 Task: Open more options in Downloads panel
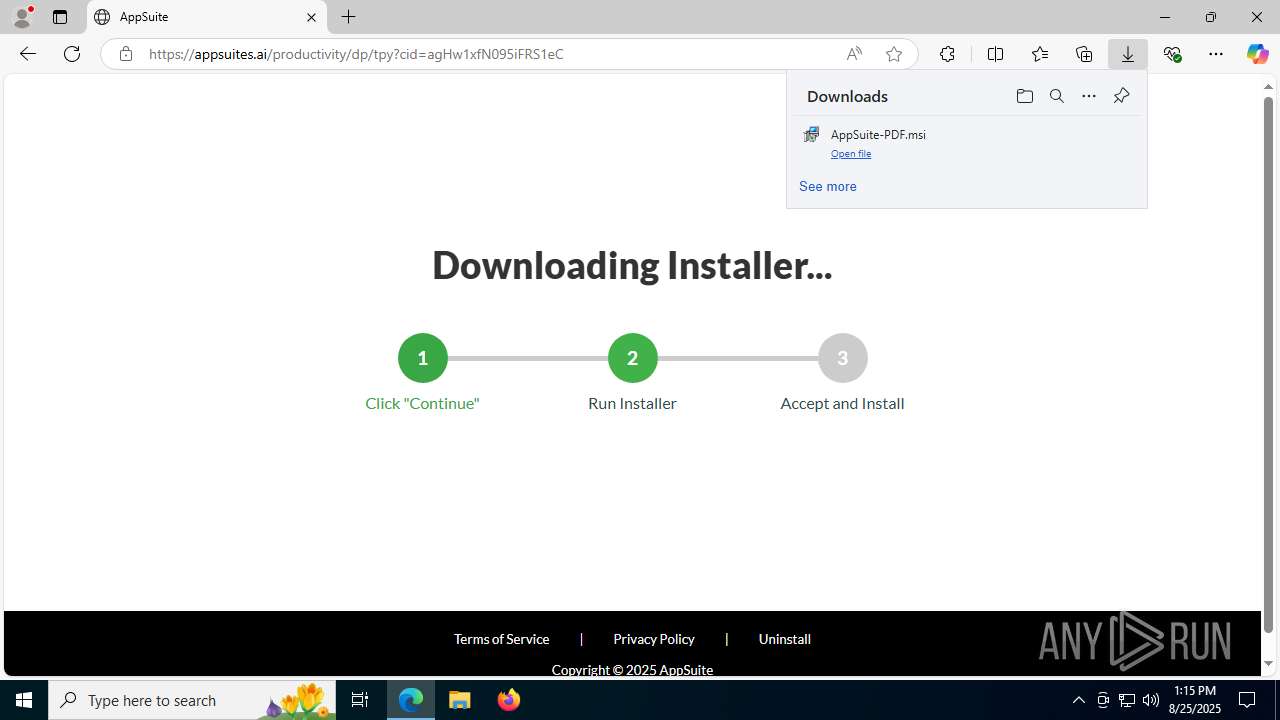click(1089, 96)
